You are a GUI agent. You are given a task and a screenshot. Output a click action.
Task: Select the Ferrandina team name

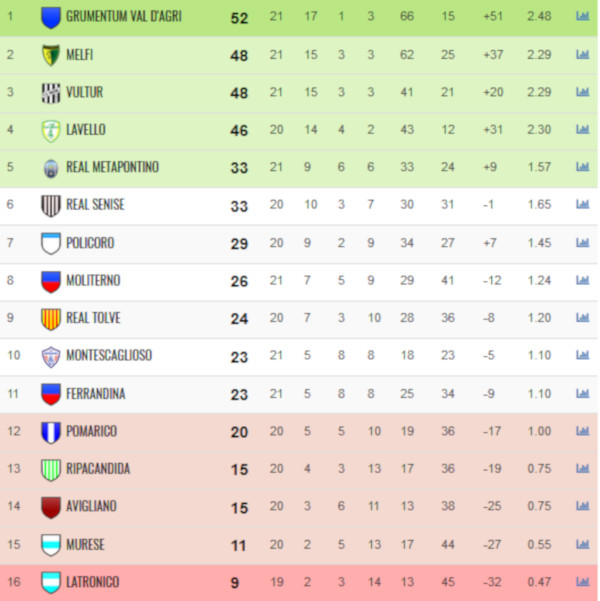[x=95, y=394]
